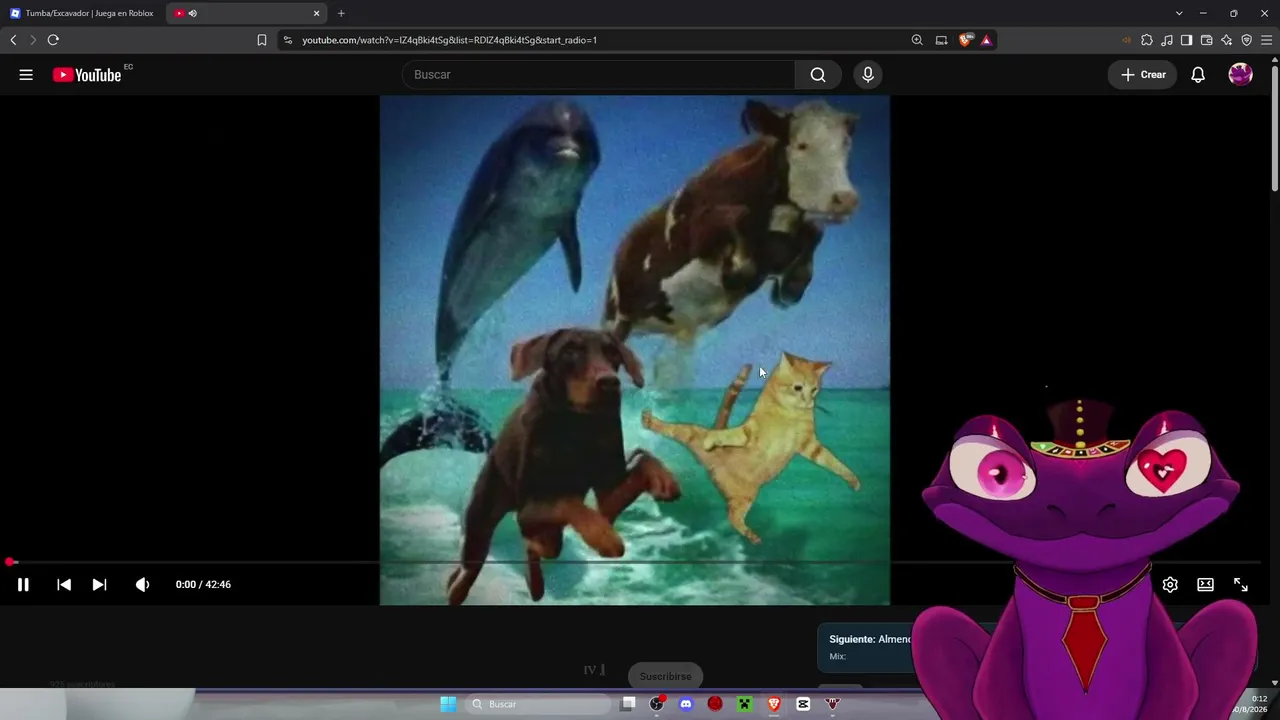Open the browser main menu
Viewport: 1280px width, 720px height.
(1267, 40)
